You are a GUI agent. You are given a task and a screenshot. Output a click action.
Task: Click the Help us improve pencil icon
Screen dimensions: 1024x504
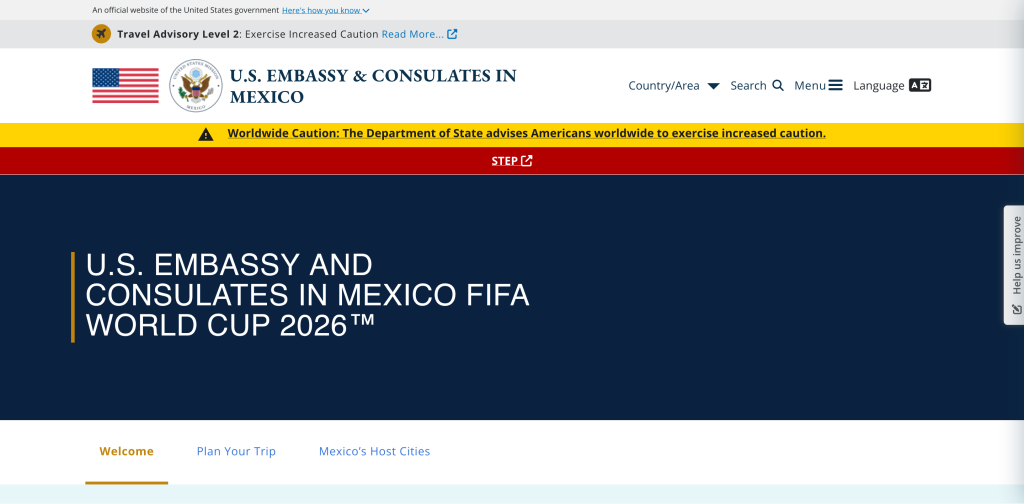tap(1016, 309)
